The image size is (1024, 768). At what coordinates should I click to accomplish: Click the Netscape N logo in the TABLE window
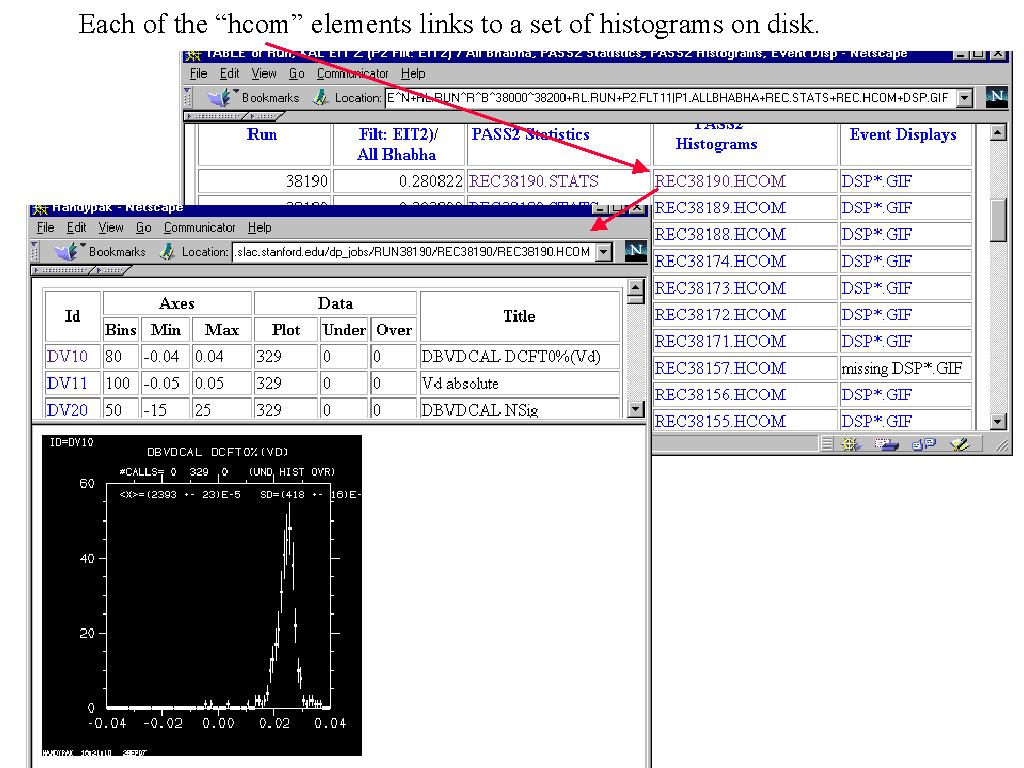click(x=996, y=97)
